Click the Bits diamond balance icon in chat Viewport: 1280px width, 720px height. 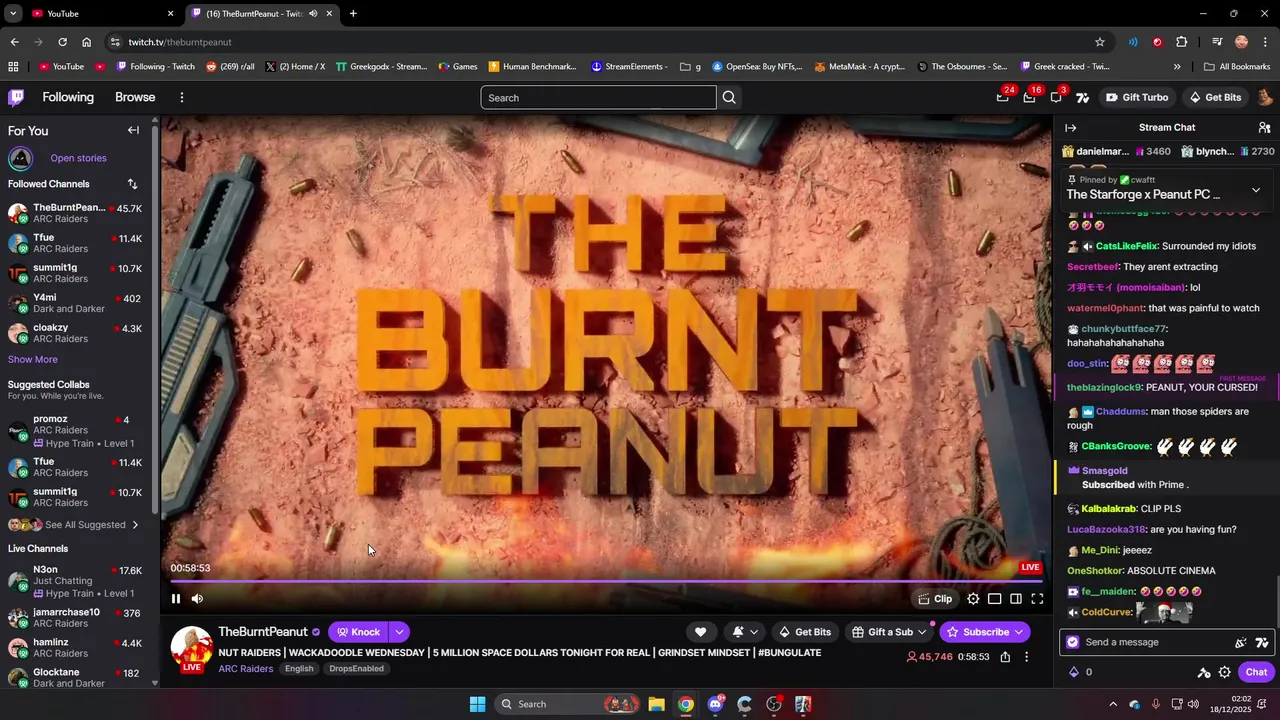click(1074, 672)
